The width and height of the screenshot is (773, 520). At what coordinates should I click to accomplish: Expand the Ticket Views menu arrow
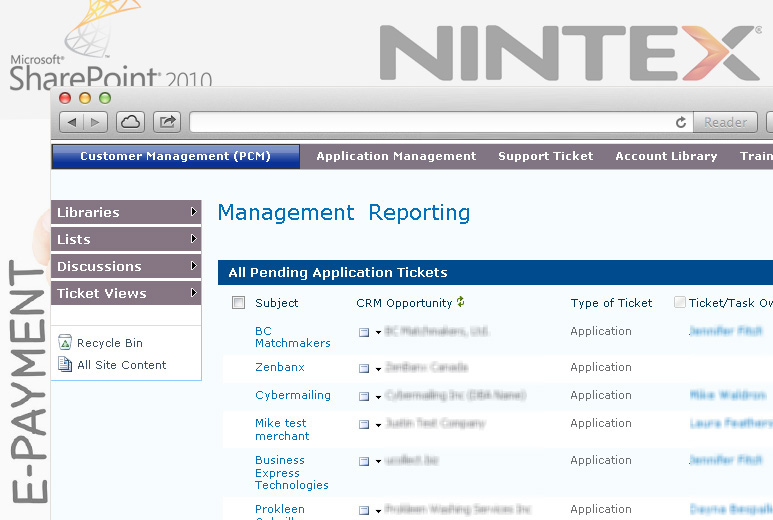(194, 293)
